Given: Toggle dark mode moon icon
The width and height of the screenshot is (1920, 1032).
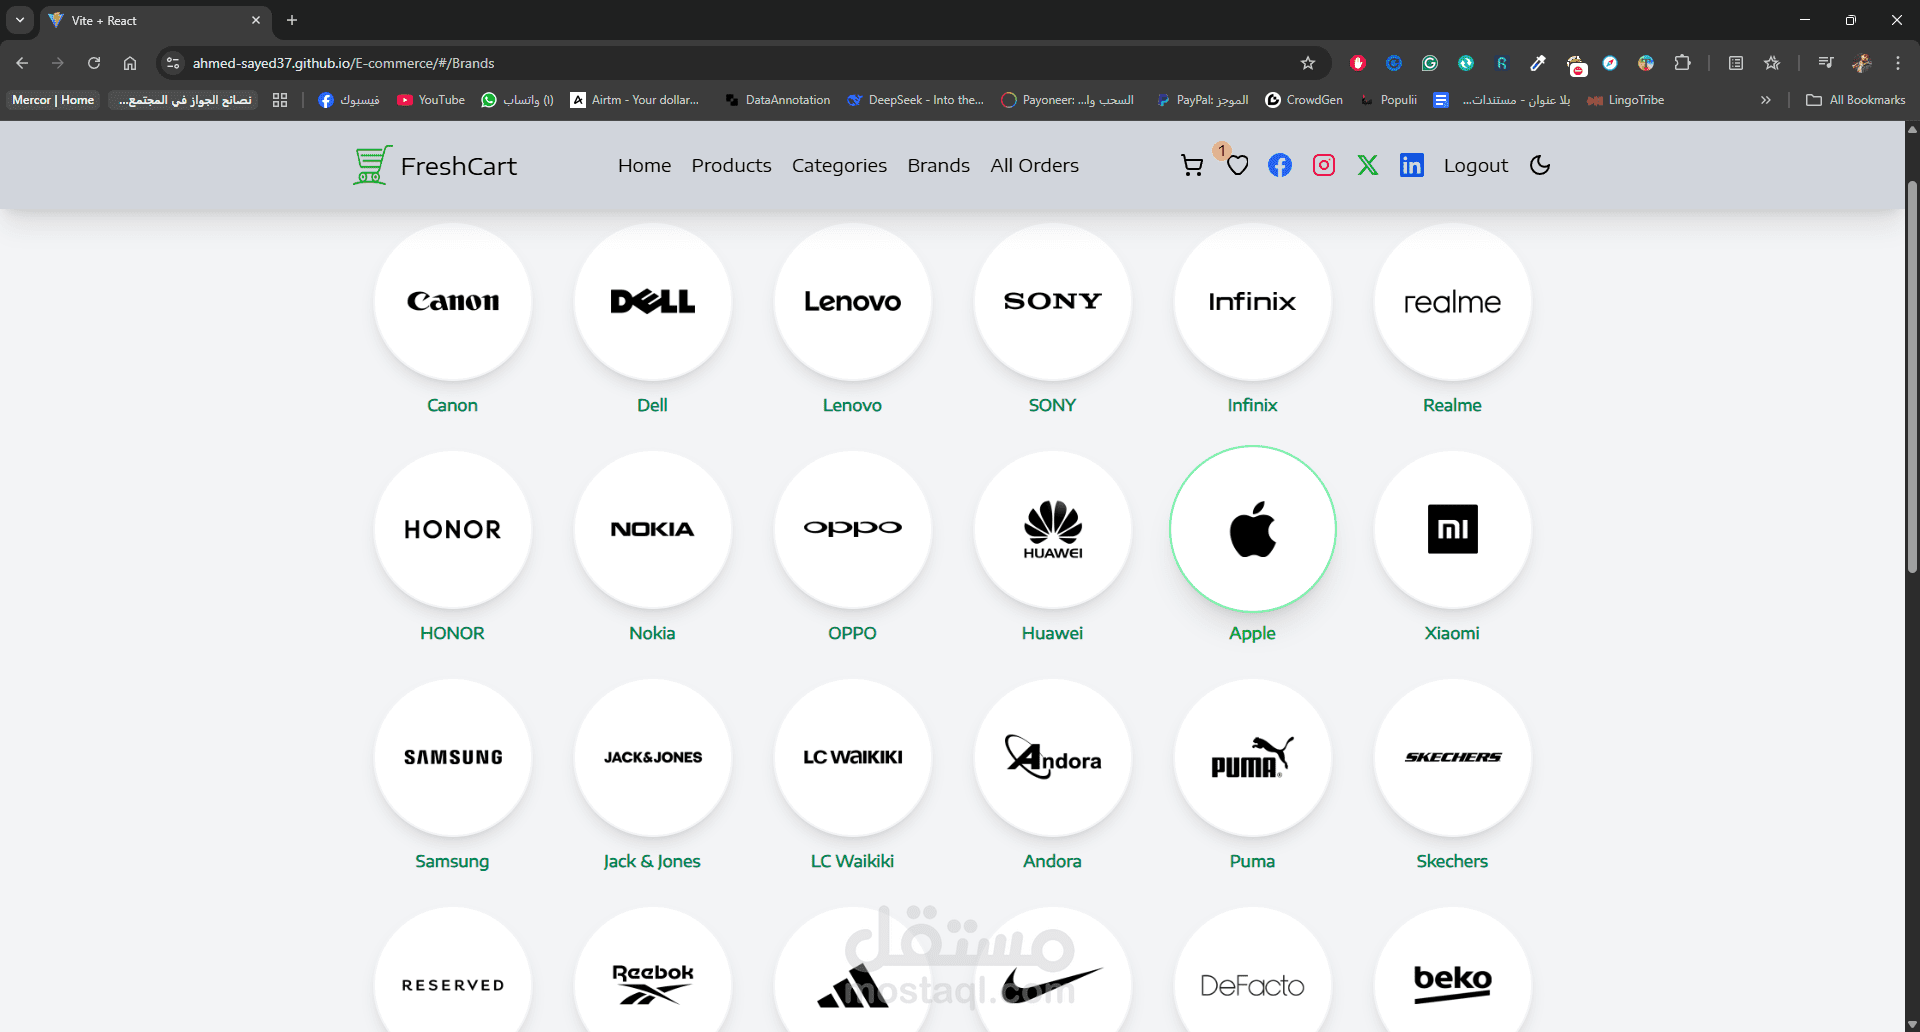Looking at the screenshot, I should pos(1540,165).
